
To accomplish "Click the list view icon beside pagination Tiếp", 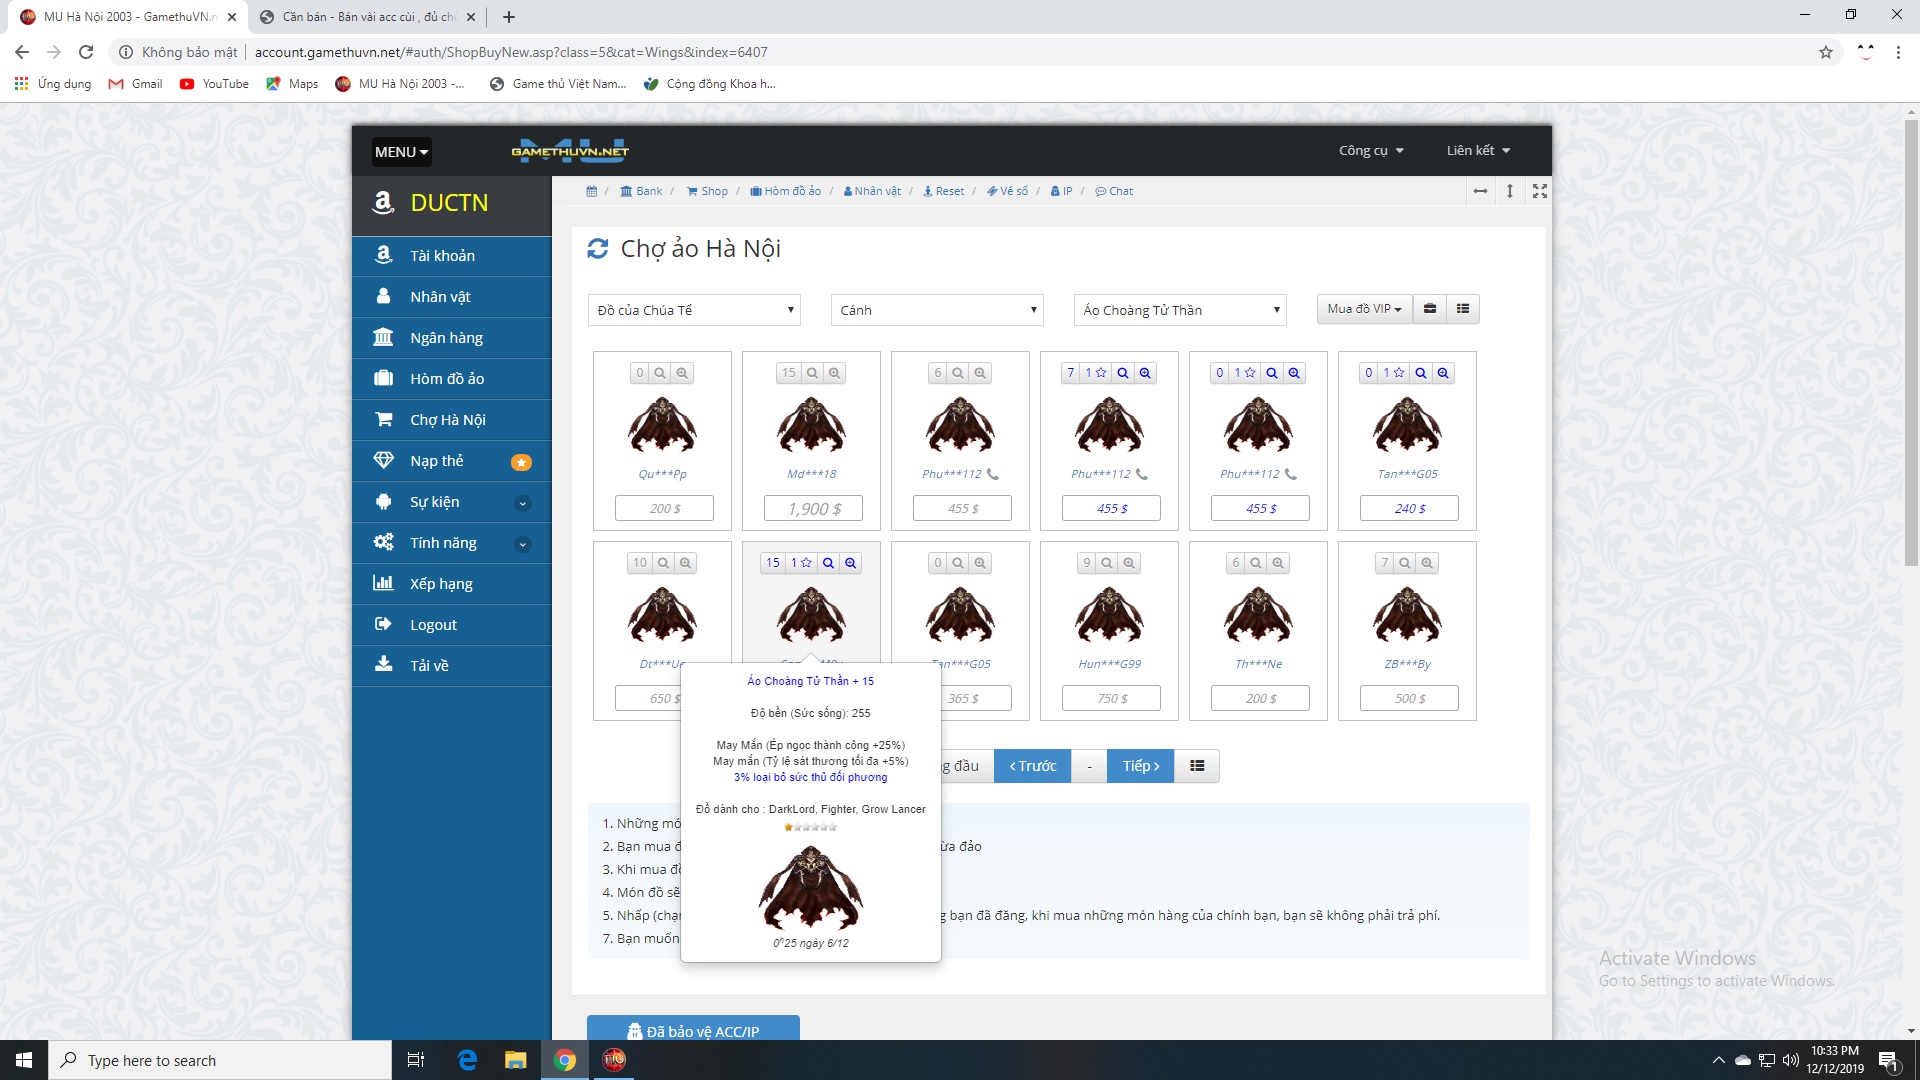I will point(1197,766).
